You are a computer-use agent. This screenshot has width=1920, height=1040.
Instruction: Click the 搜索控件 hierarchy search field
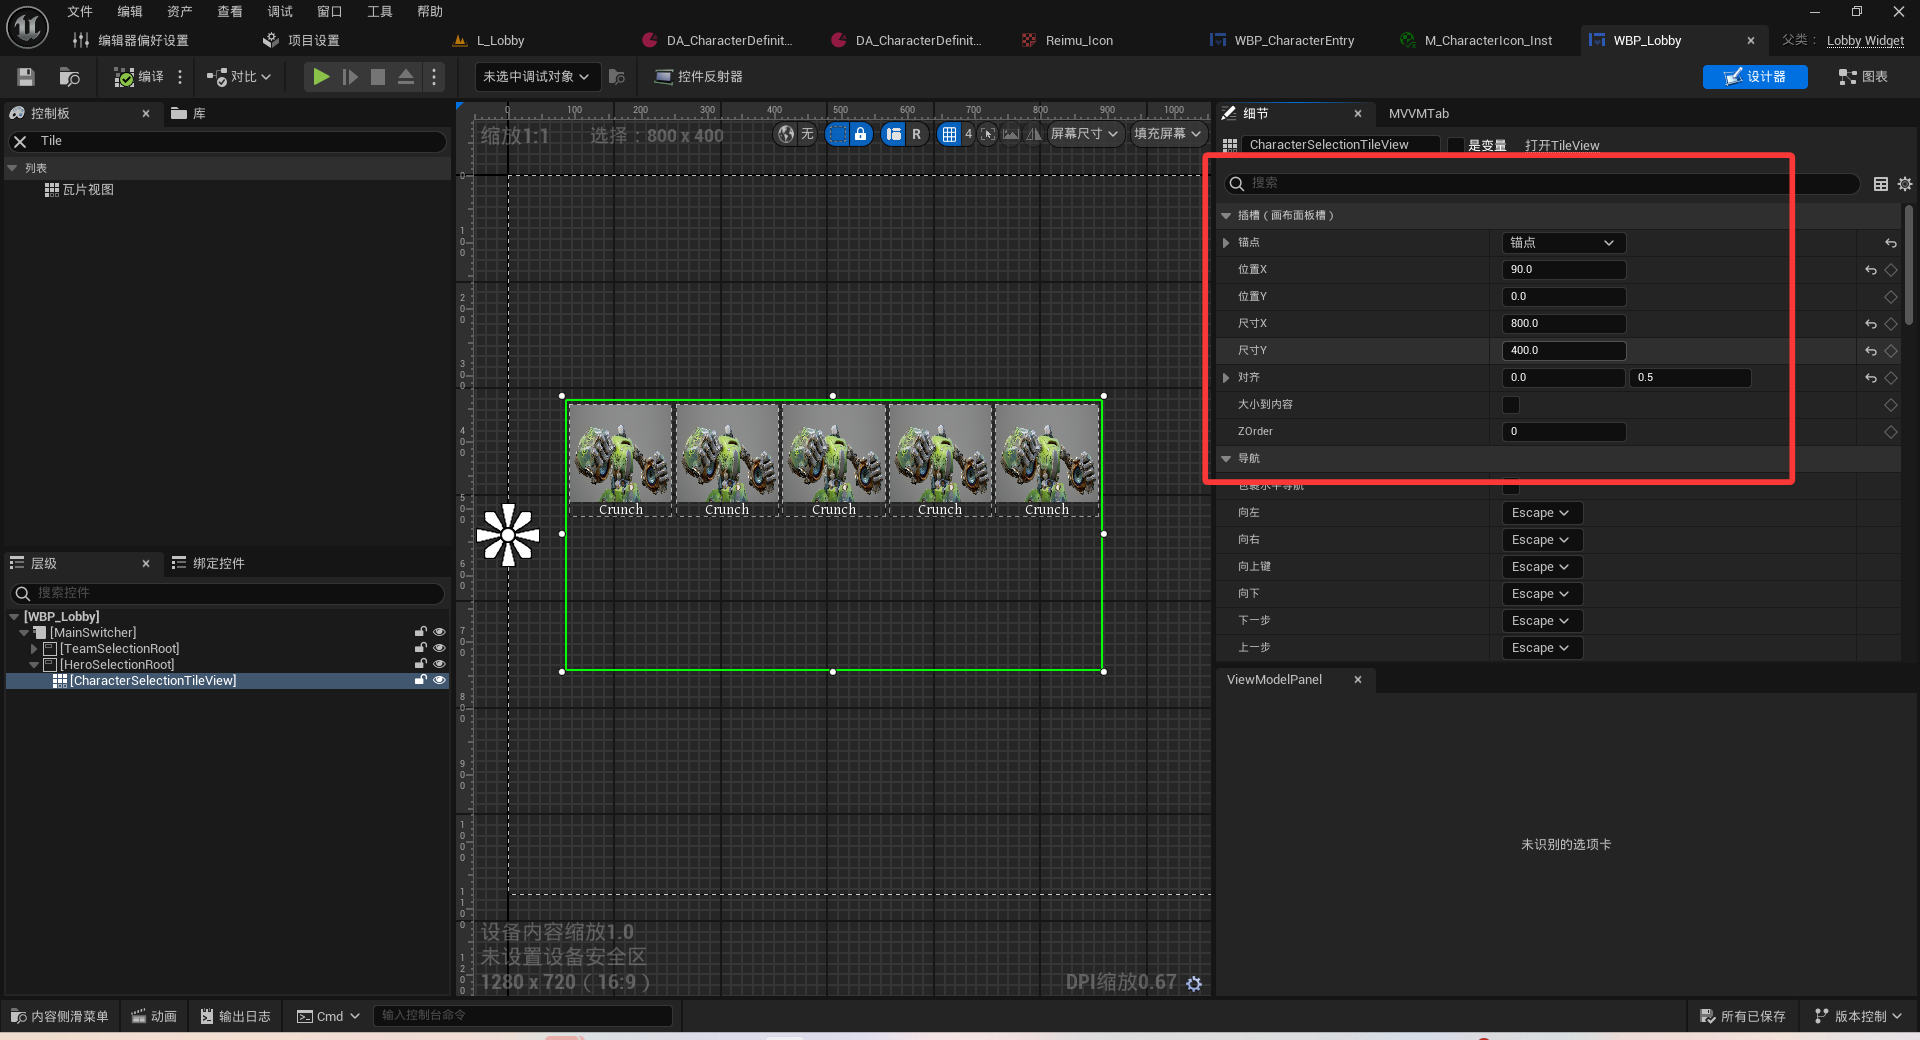point(228,593)
